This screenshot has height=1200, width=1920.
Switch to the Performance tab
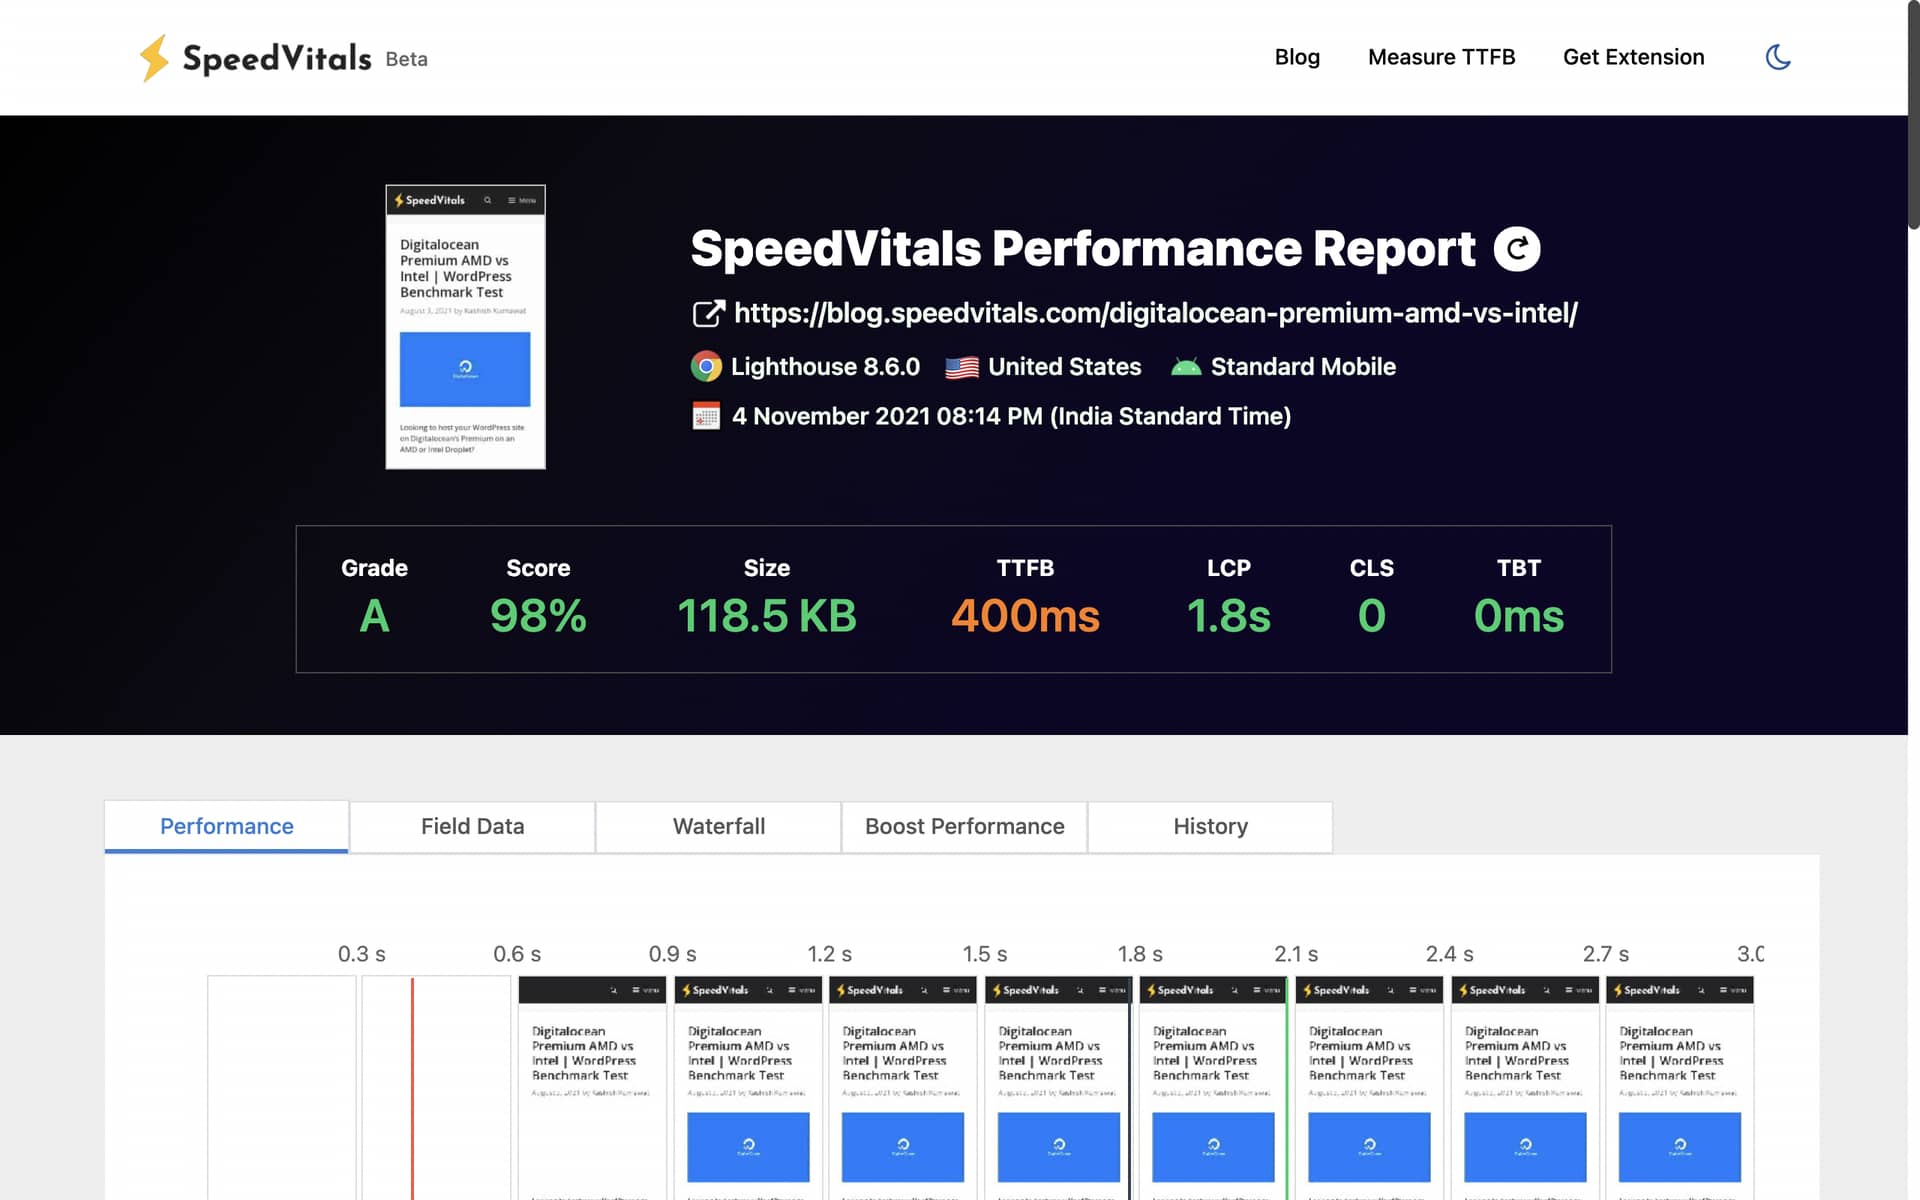227,826
